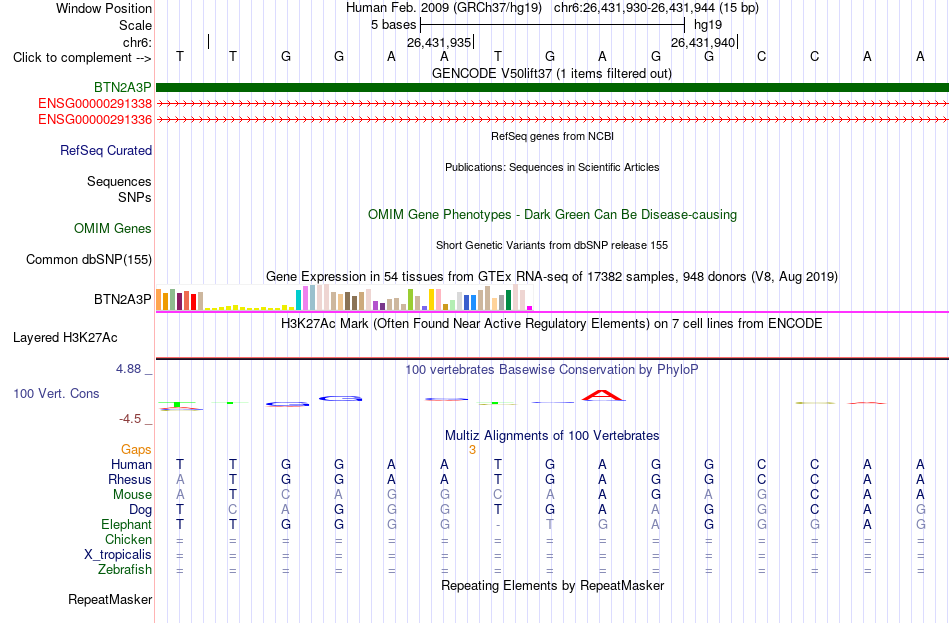The width and height of the screenshot is (950, 623).
Task: Select the Chicken species label
Action: pyautogui.click(x=128, y=539)
